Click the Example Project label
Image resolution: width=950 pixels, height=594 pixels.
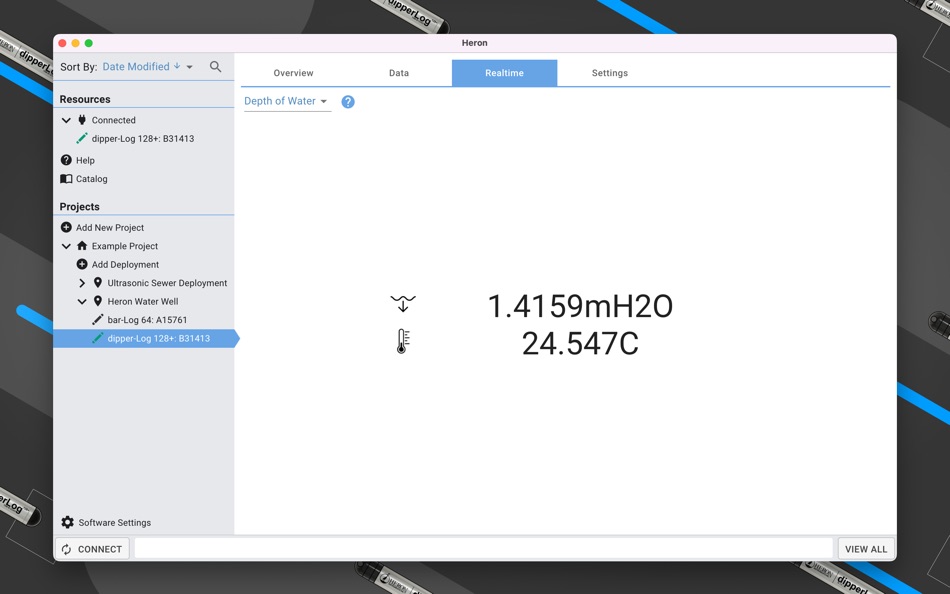pos(125,246)
